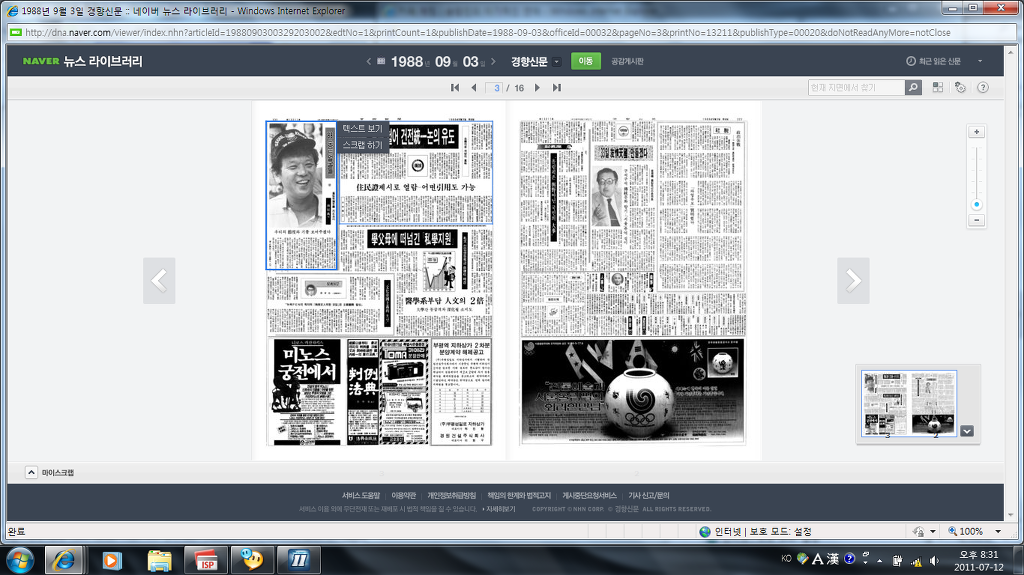The height and width of the screenshot is (575, 1024).
Task: Click the NAVER logo
Action: point(41,61)
